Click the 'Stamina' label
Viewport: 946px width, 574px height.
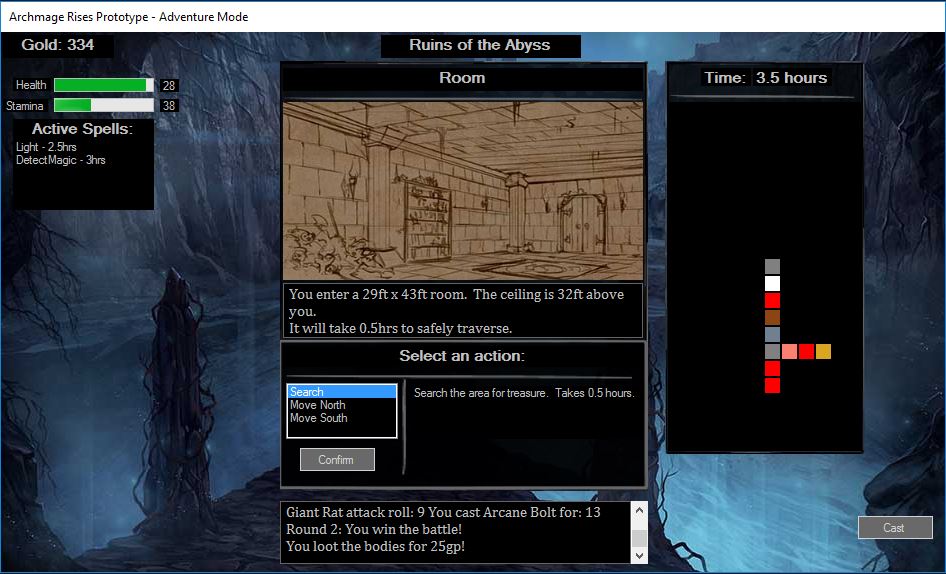pos(25,106)
